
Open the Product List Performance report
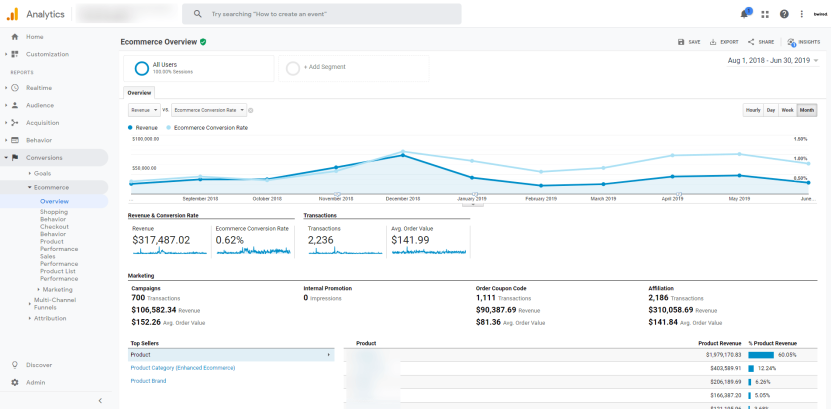click(59, 275)
